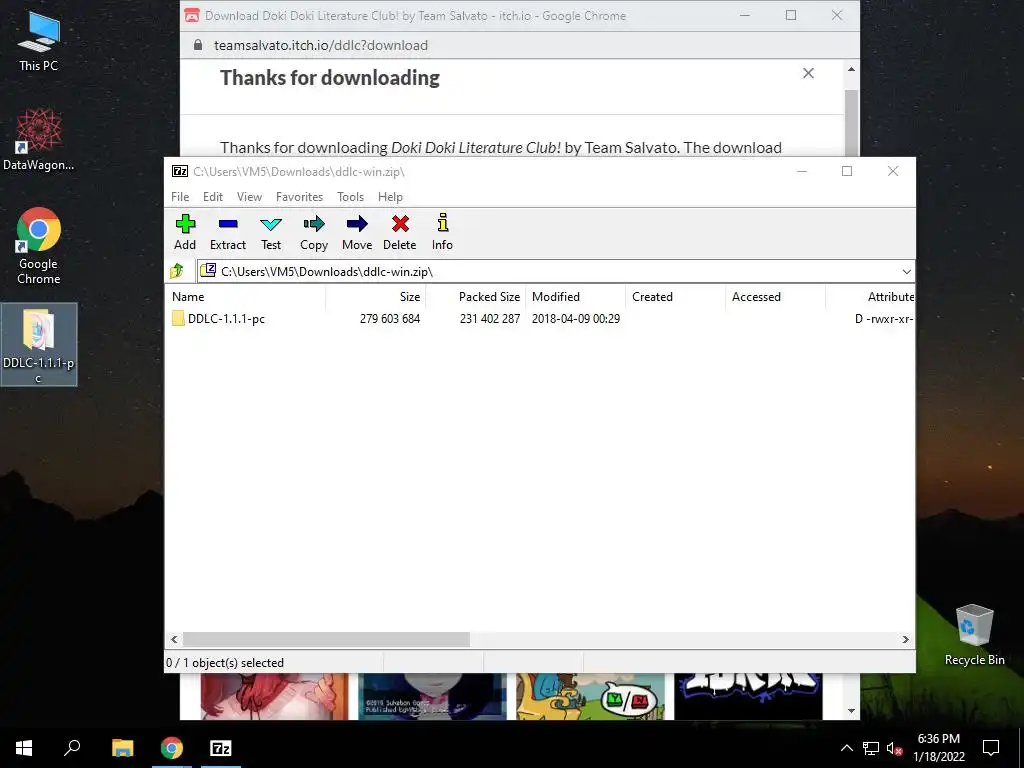Open the graffiti-text game thumbnail
This screenshot has width=1024, height=768.
point(748,696)
